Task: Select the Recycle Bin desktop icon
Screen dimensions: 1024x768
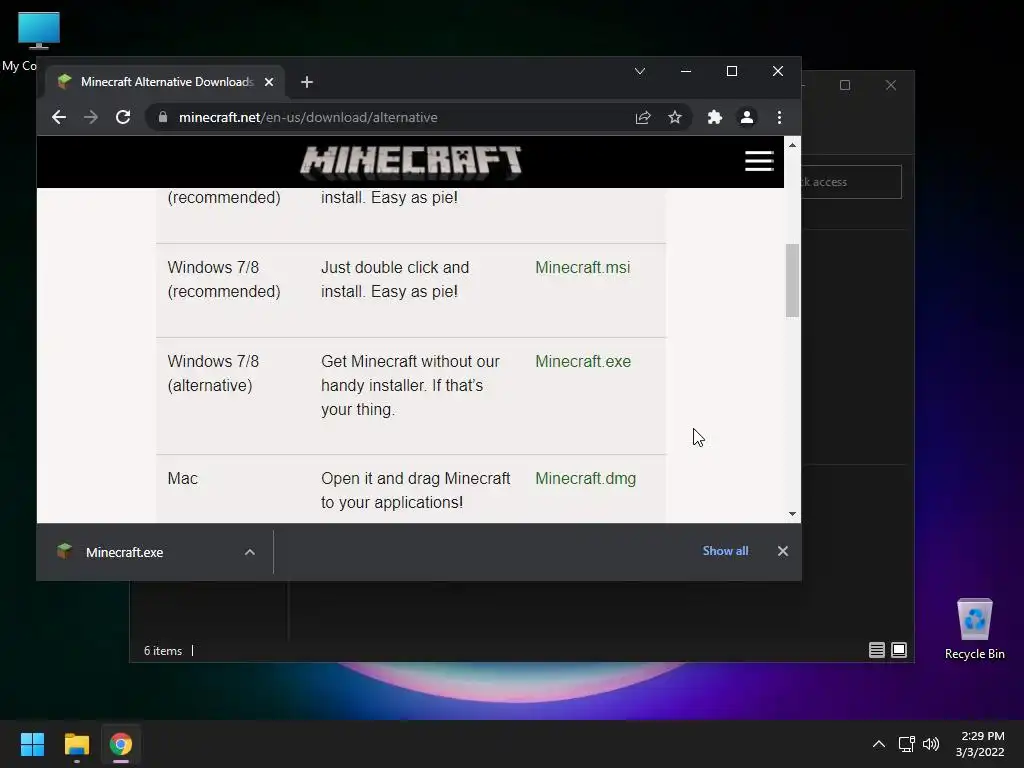Action: (974, 630)
